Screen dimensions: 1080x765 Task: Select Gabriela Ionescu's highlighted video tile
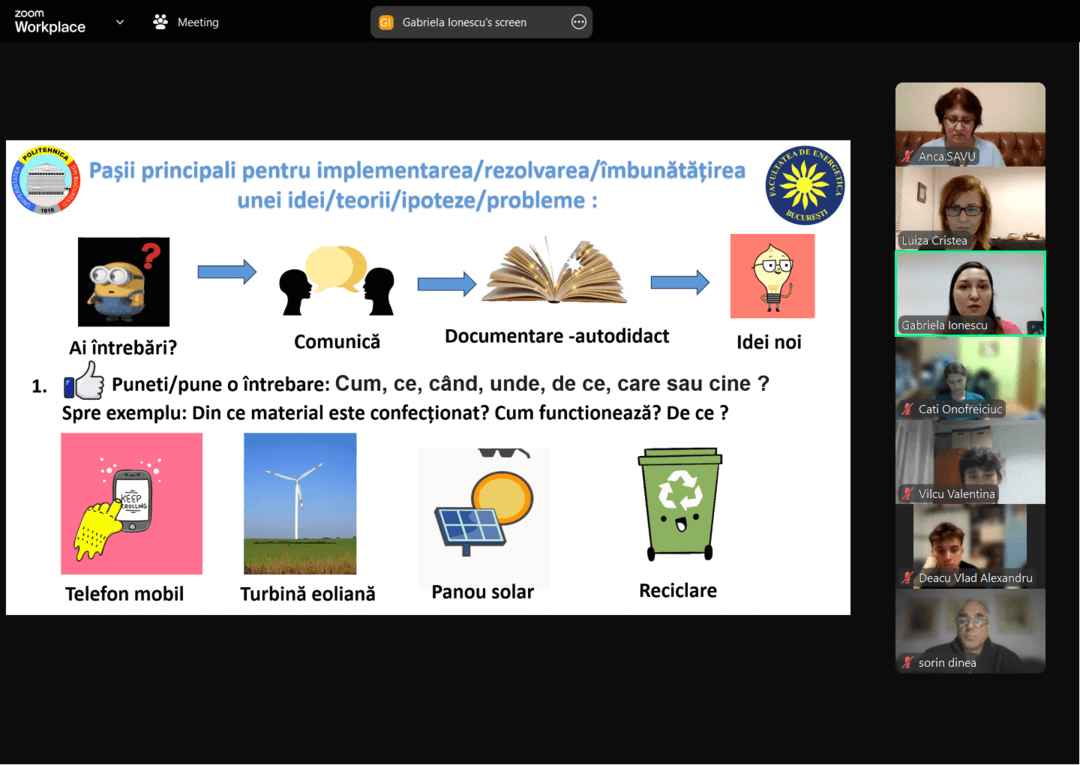(x=970, y=292)
